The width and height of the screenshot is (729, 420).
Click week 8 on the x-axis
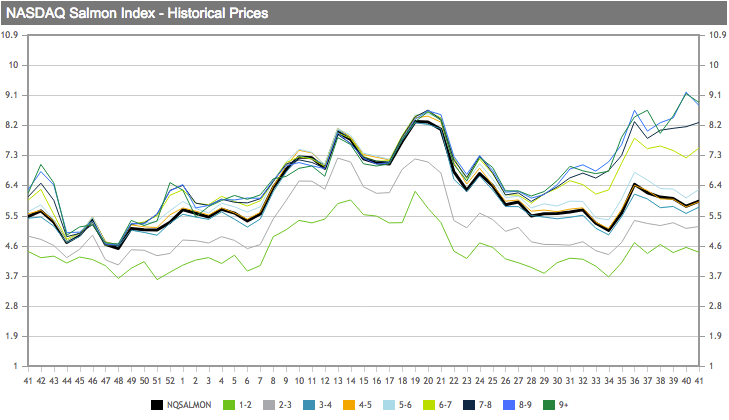[273, 381]
